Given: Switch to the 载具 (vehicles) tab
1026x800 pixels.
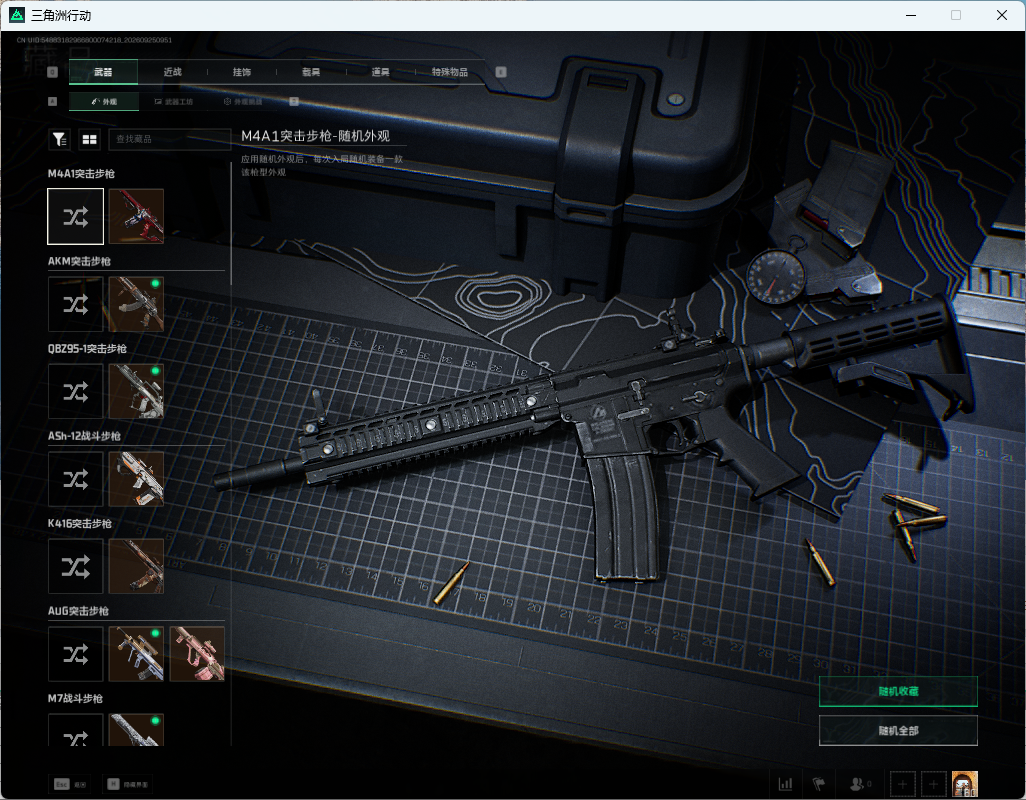Looking at the screenshot, I should 311,72.
